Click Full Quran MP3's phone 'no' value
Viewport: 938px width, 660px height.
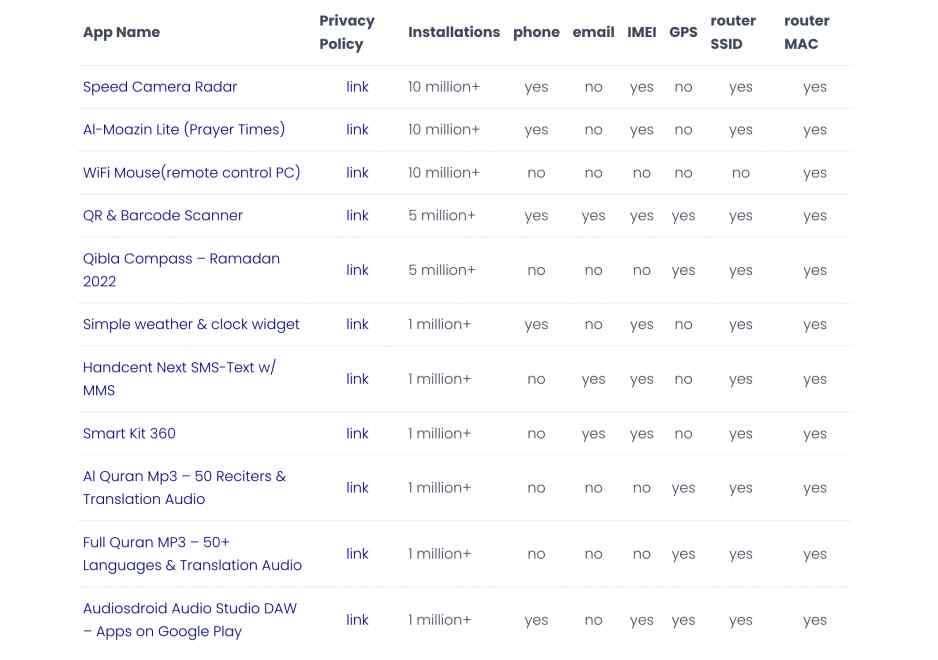tap(537, 555)
